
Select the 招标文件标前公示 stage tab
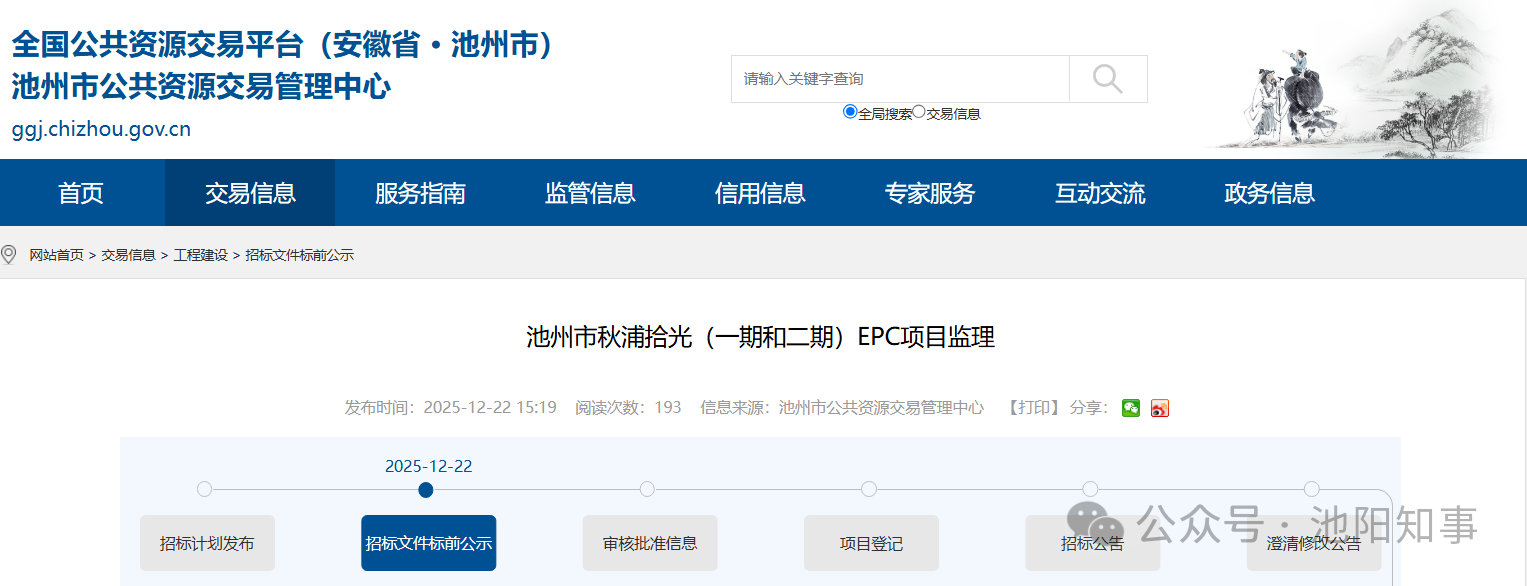pyautogui.click(x=428, y=544)
